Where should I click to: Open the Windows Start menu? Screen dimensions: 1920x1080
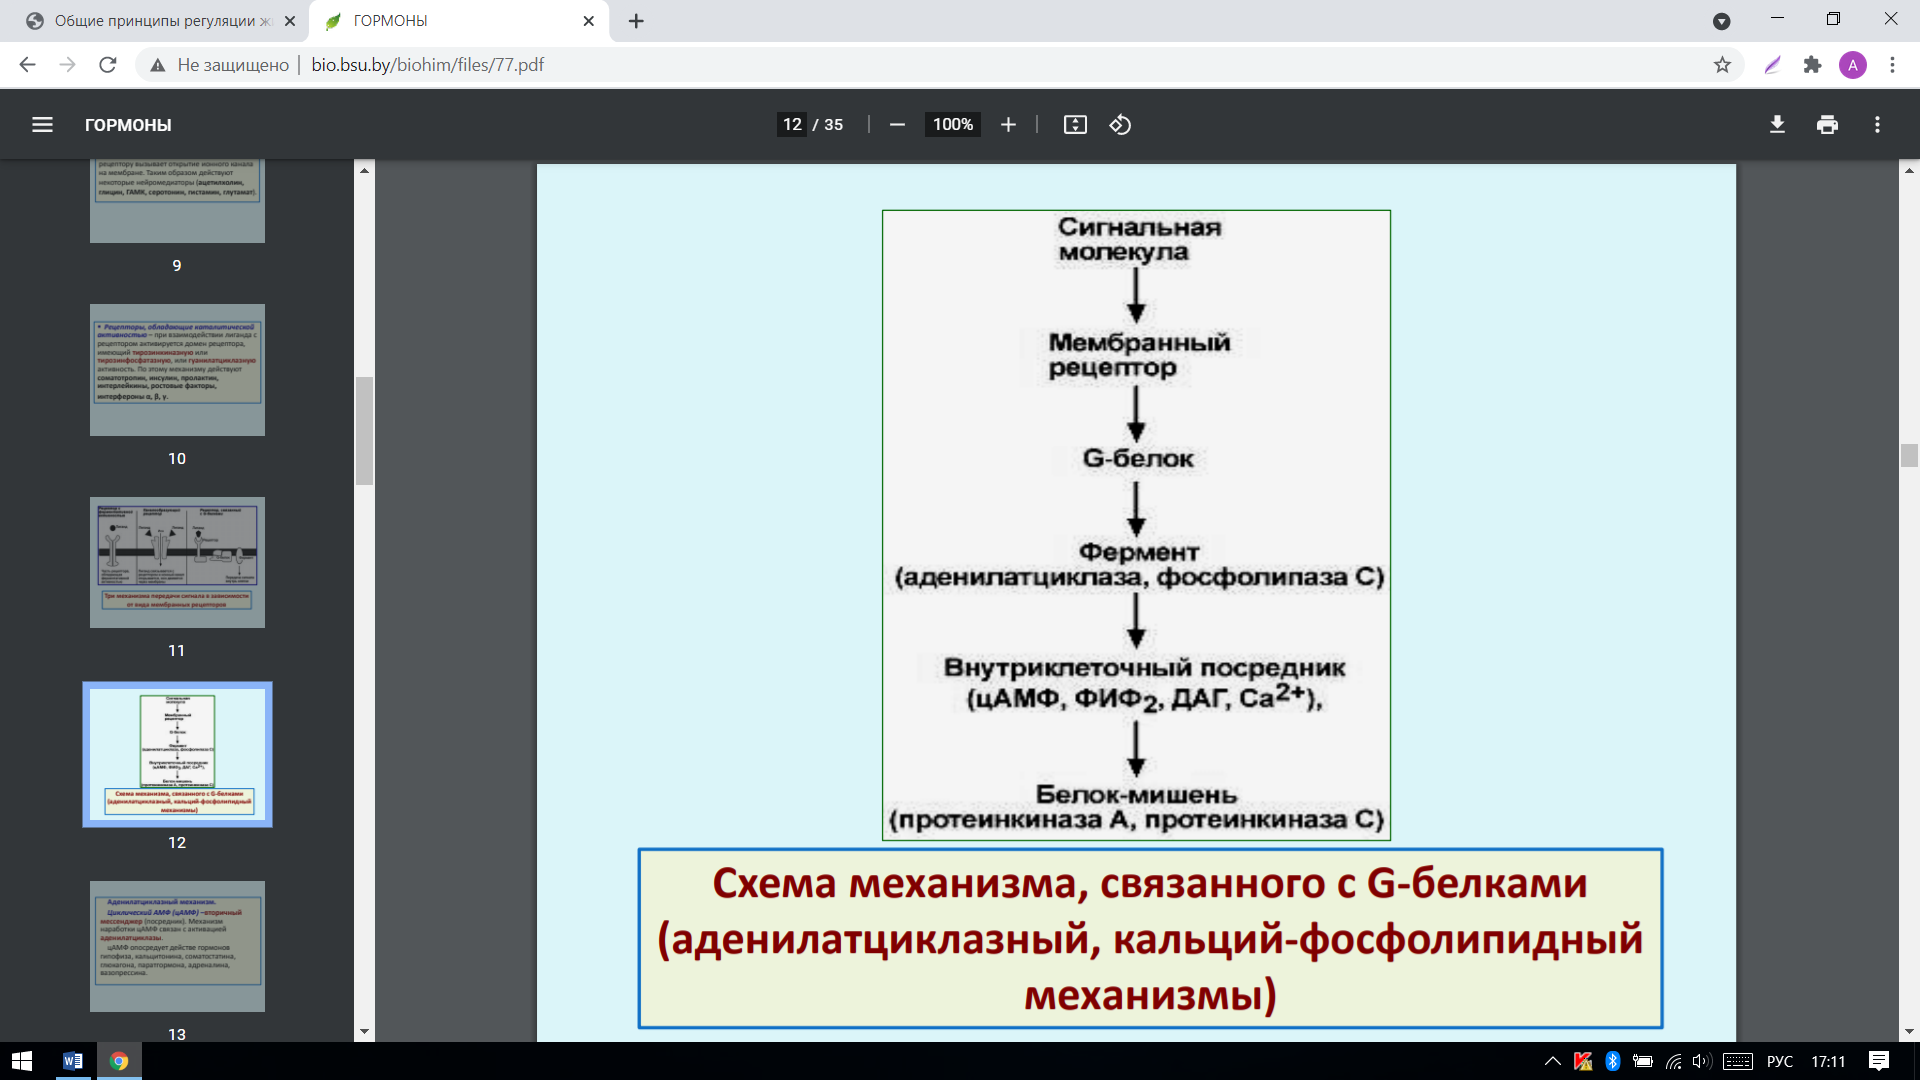[x=22, y=1061]
